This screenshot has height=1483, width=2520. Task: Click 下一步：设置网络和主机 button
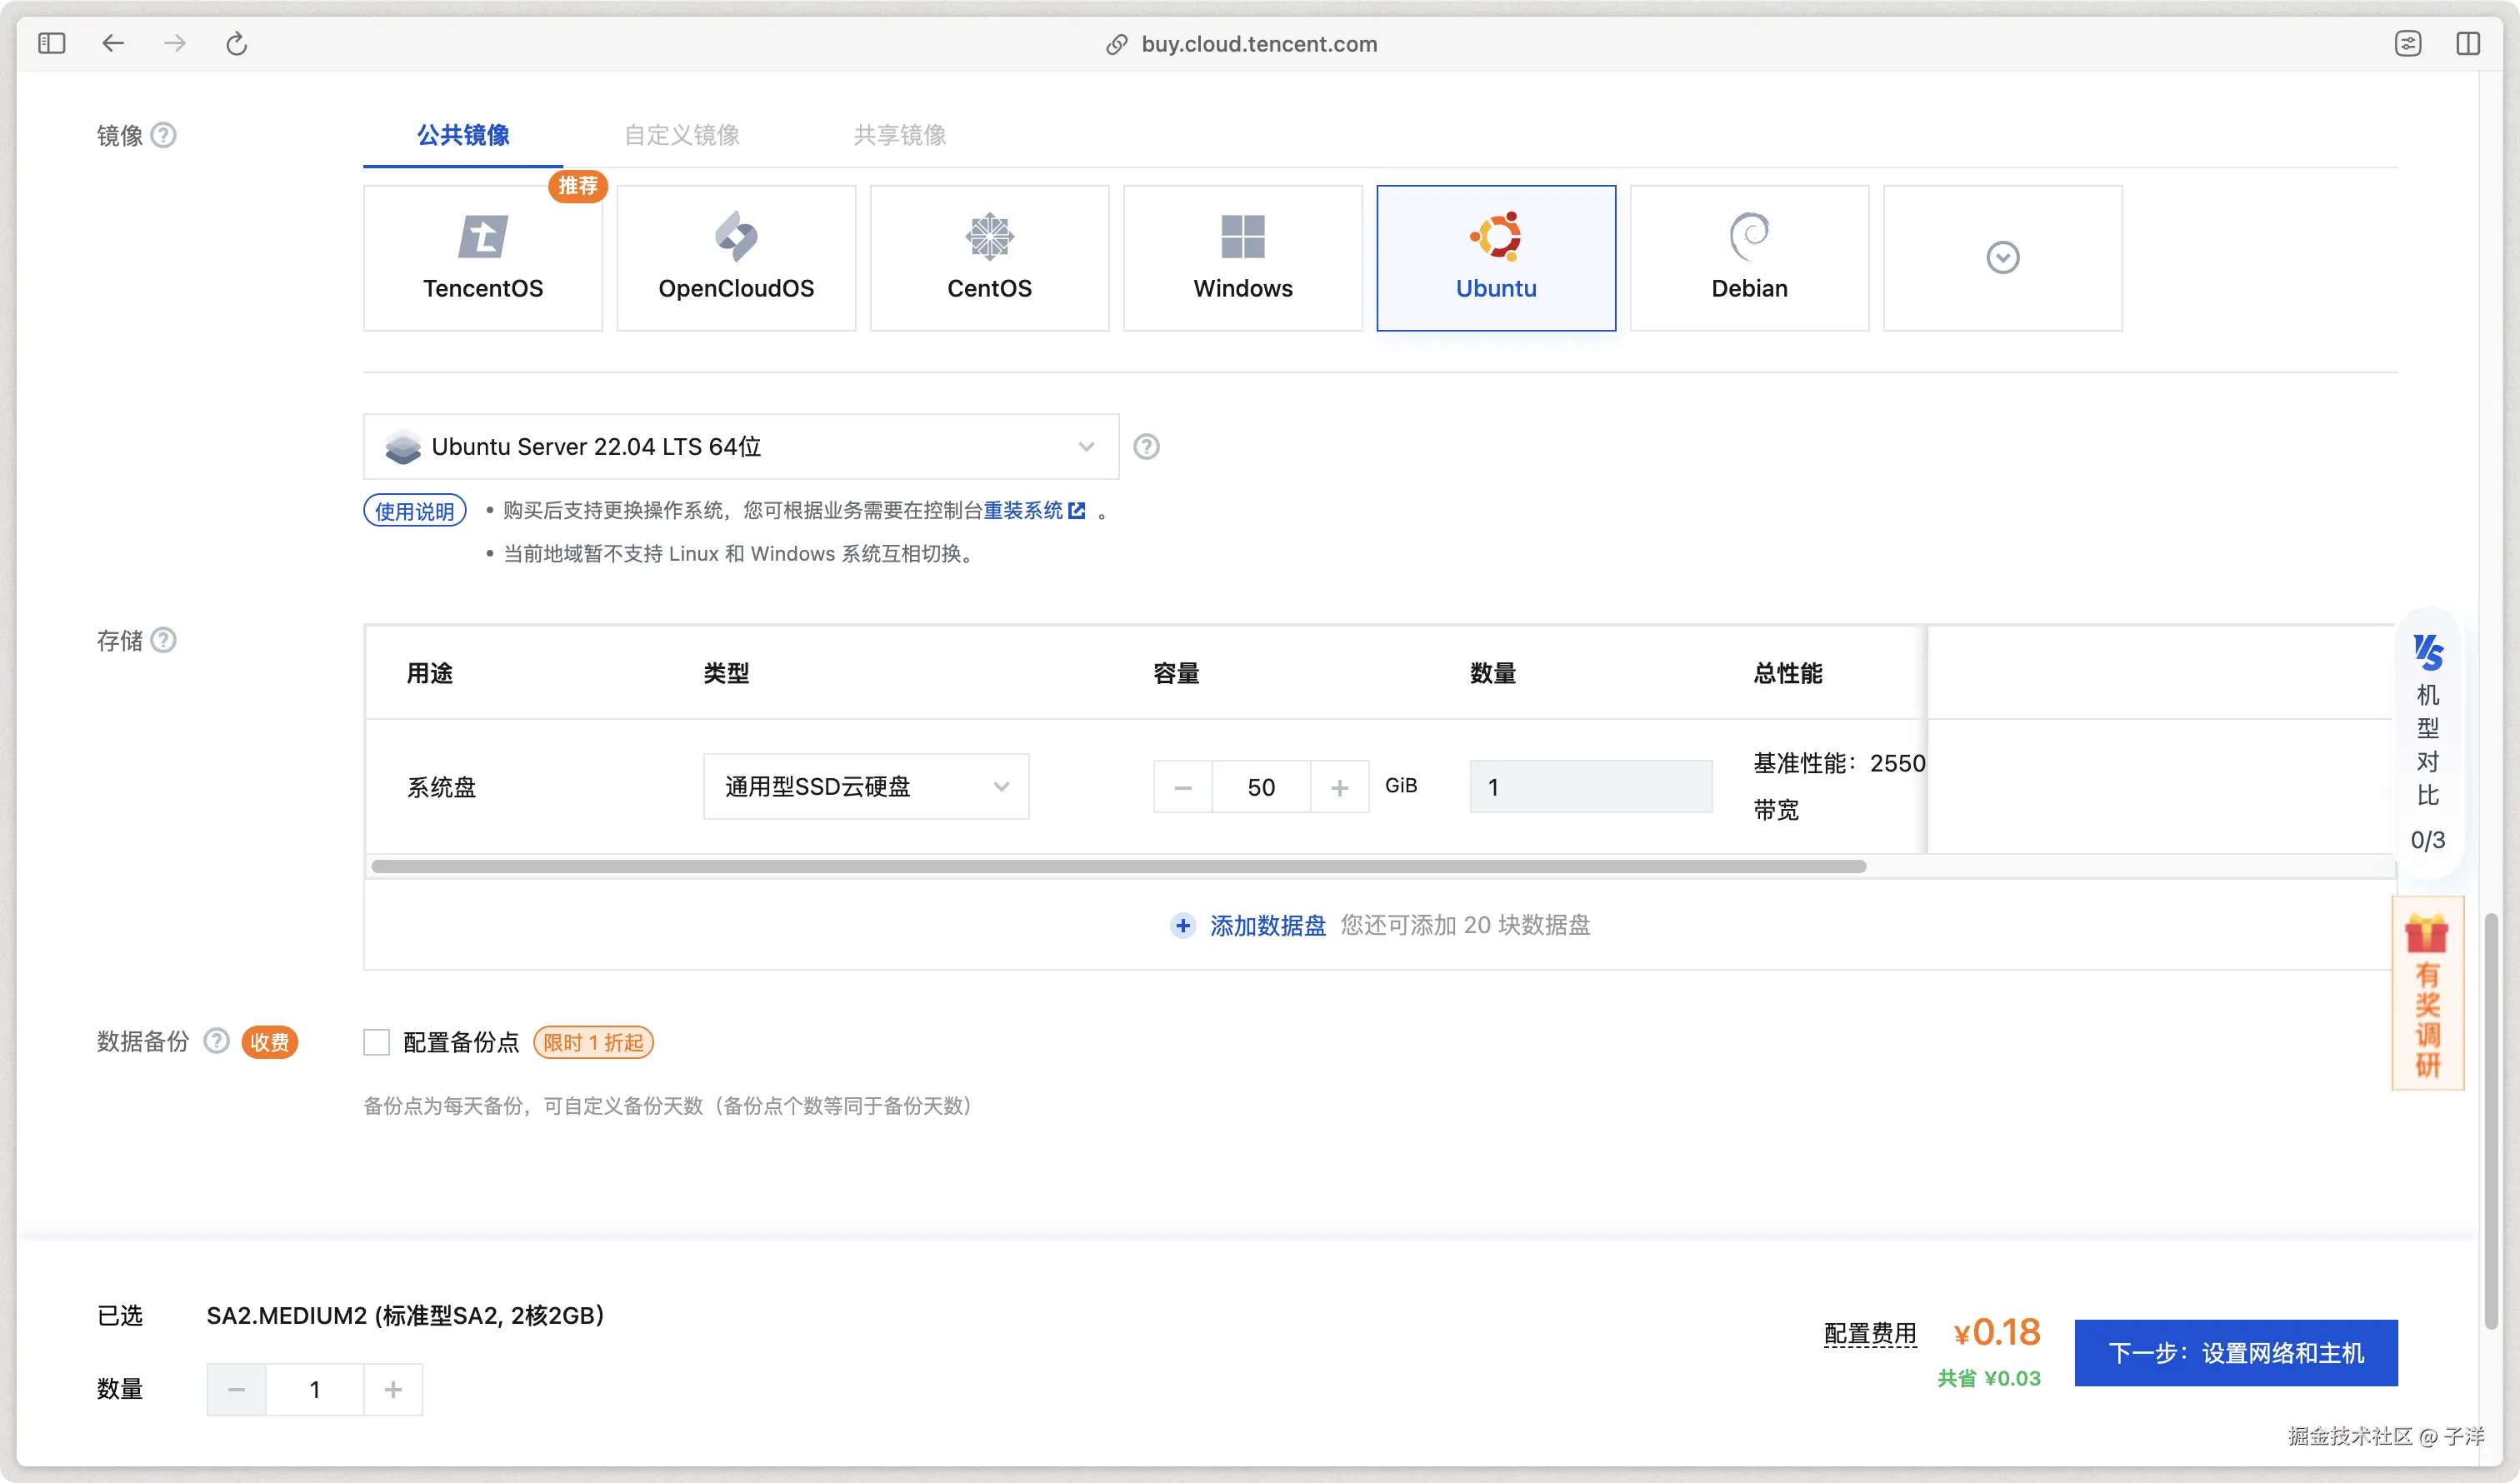[x=2235, y=1352]
